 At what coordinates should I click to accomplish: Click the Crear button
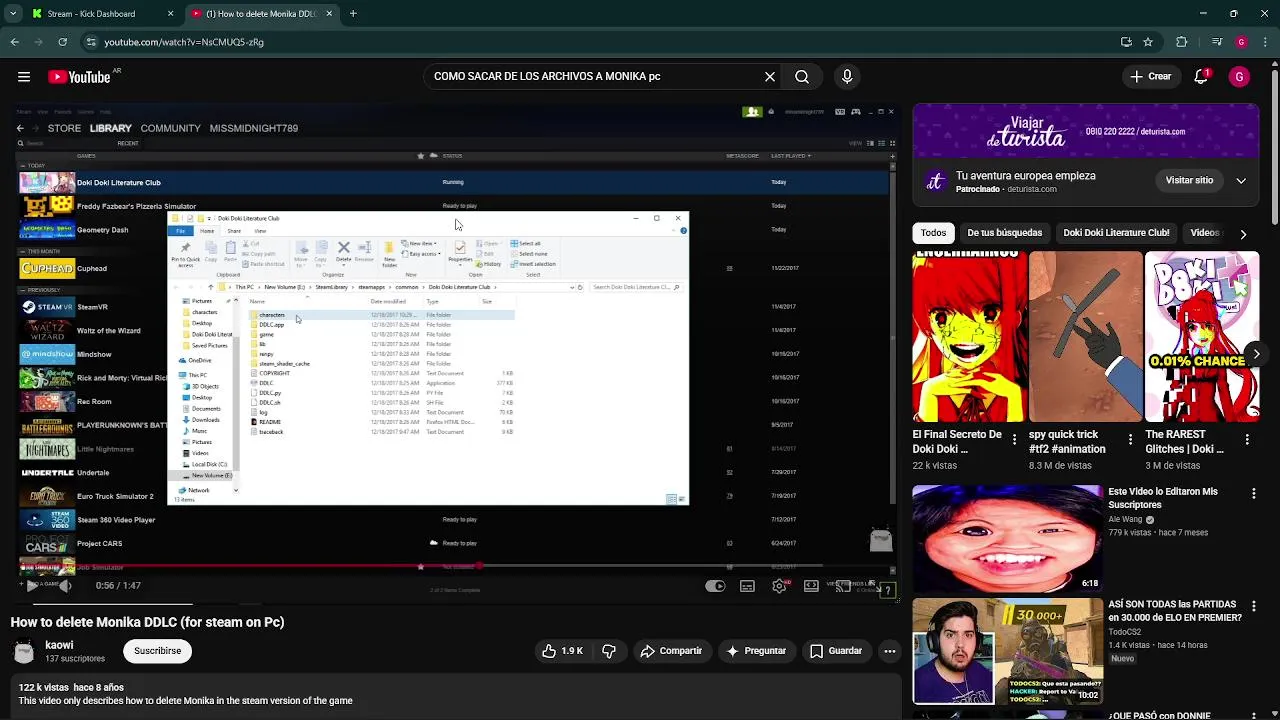1150,77
